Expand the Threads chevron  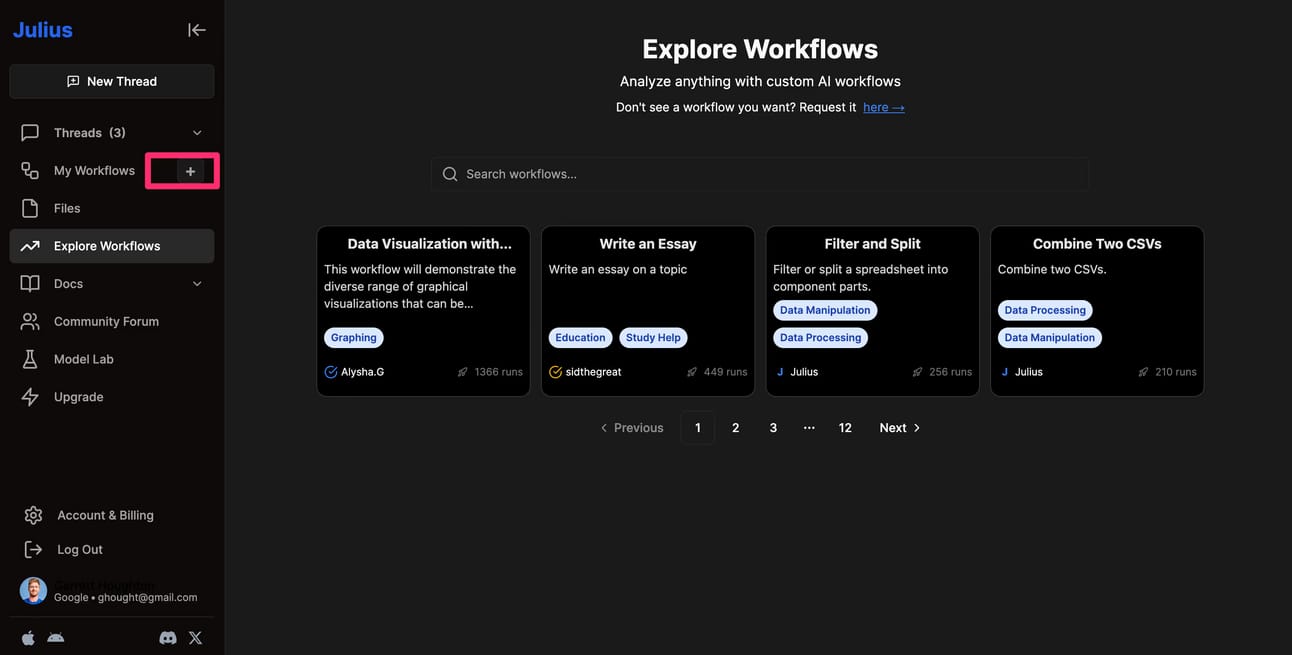[197, 133]
